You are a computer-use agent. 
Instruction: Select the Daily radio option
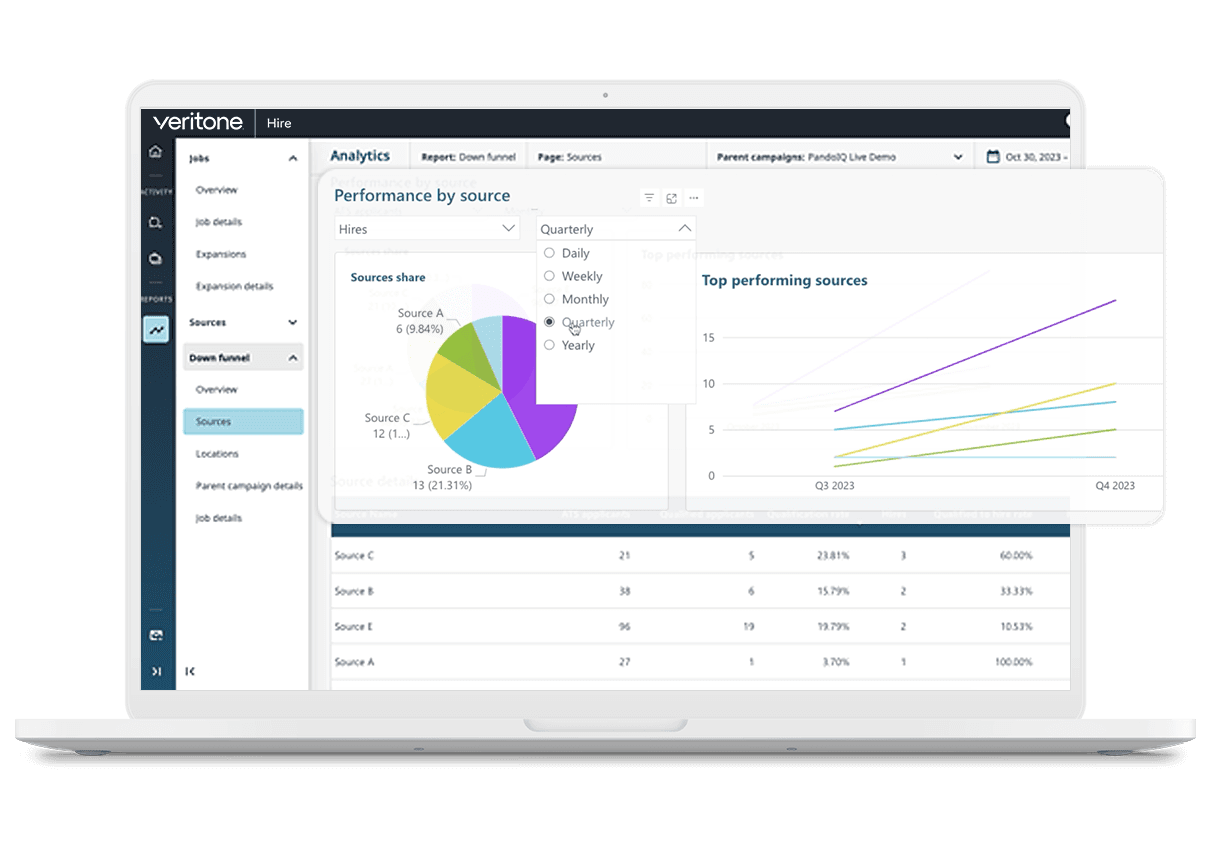pos(549,253)
